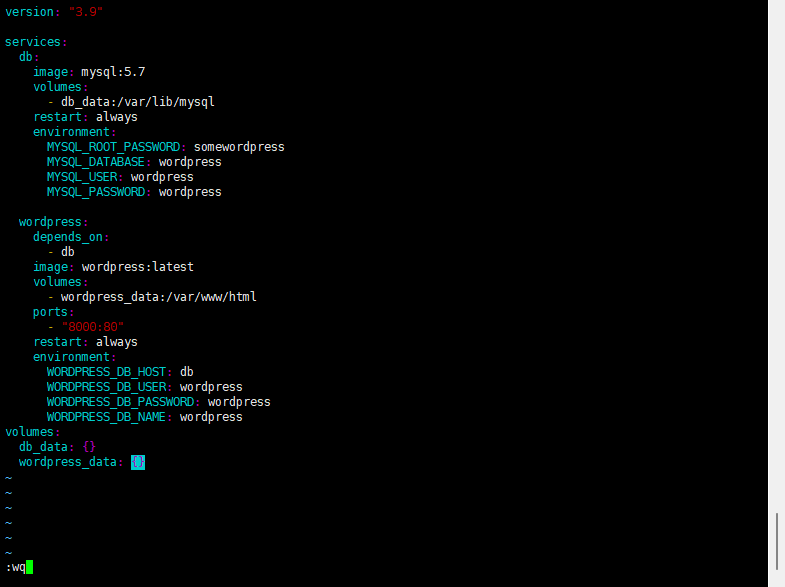Click the version string "3.9"

[86, 12]
